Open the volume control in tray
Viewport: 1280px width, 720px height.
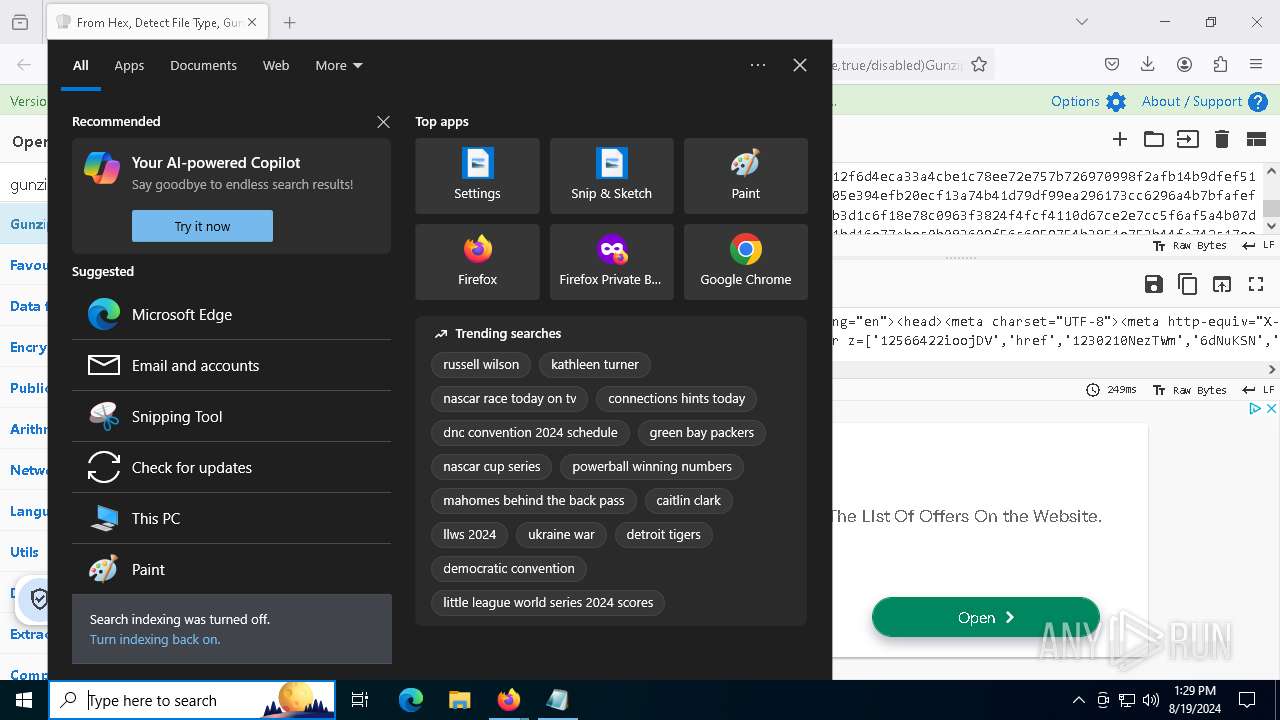(x=1151, y=700)
